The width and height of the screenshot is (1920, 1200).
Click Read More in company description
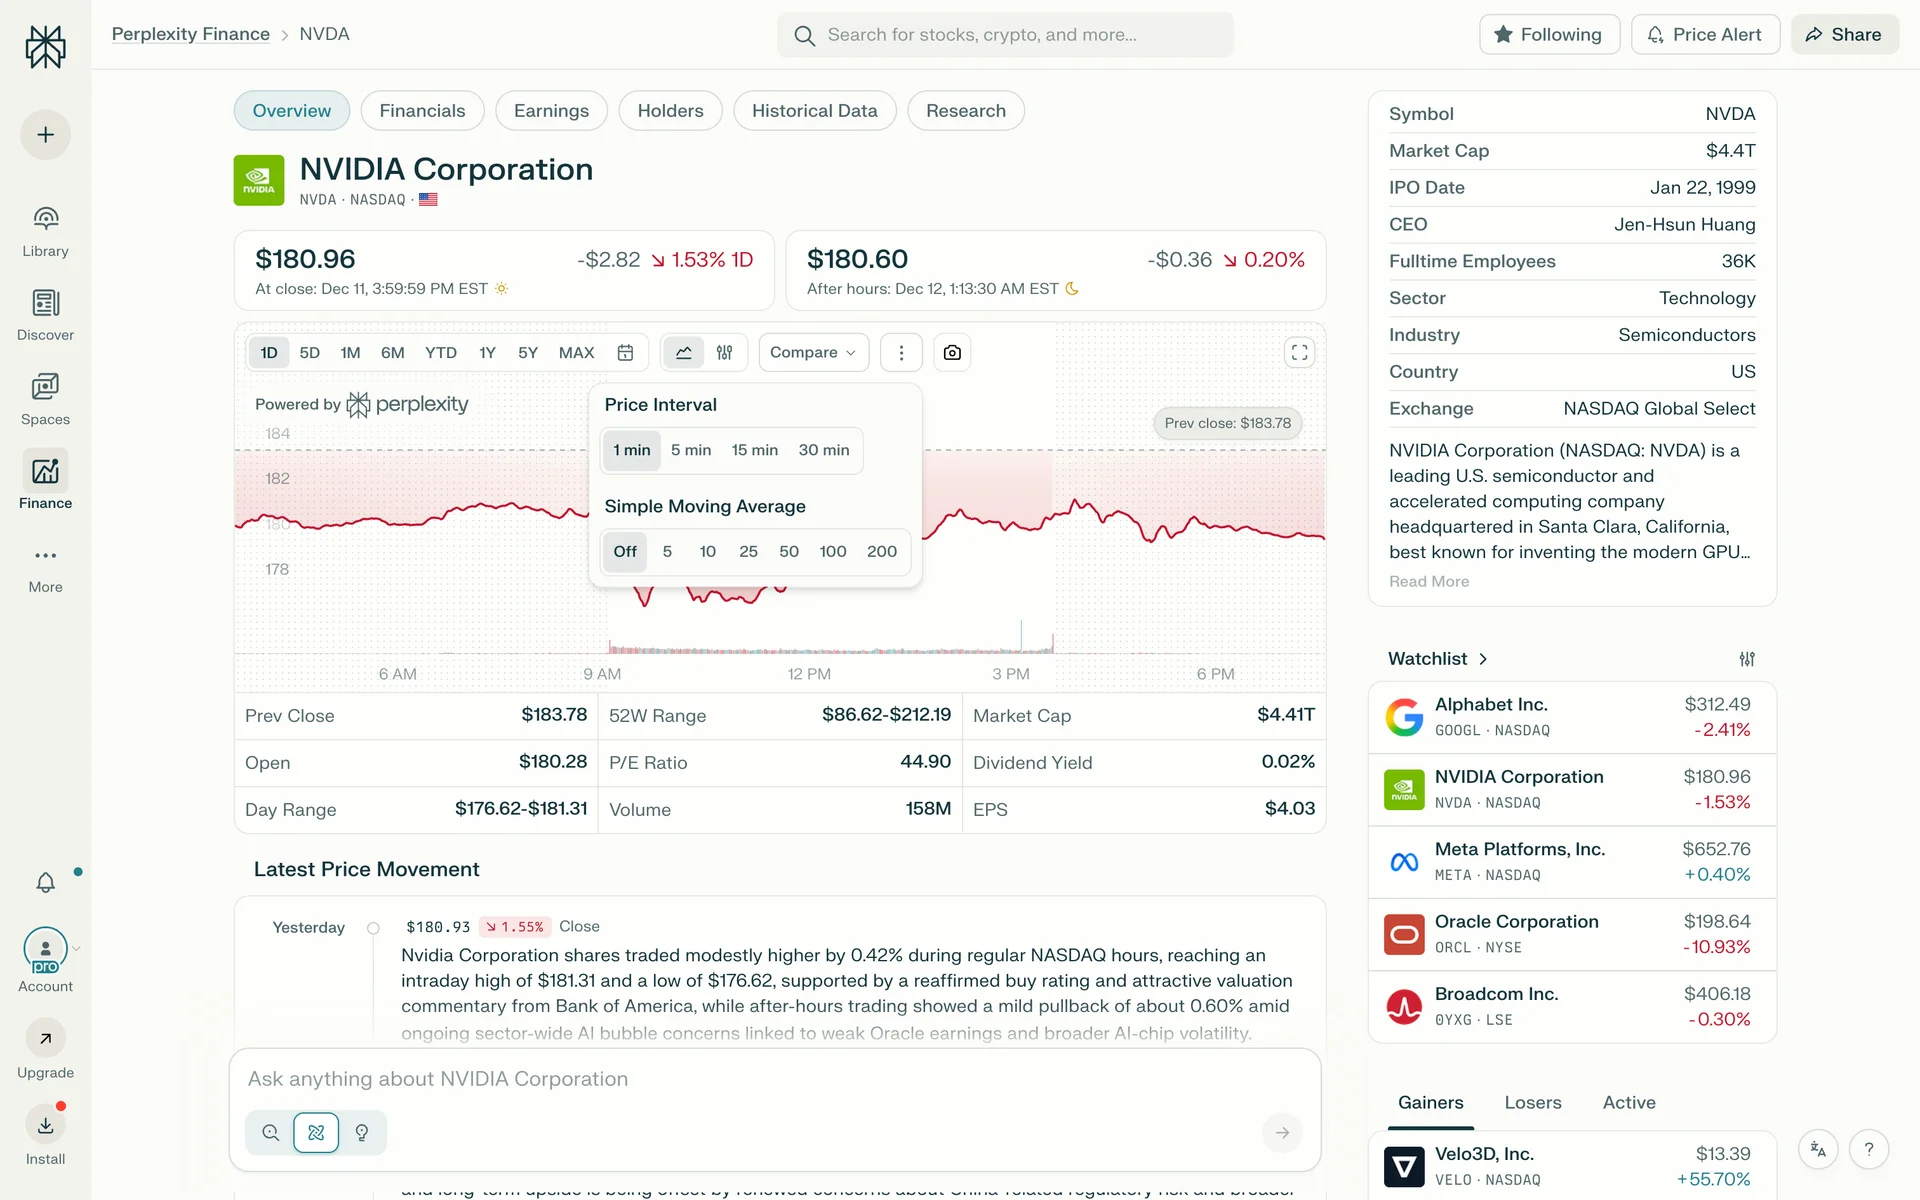tap(1428, 581)
